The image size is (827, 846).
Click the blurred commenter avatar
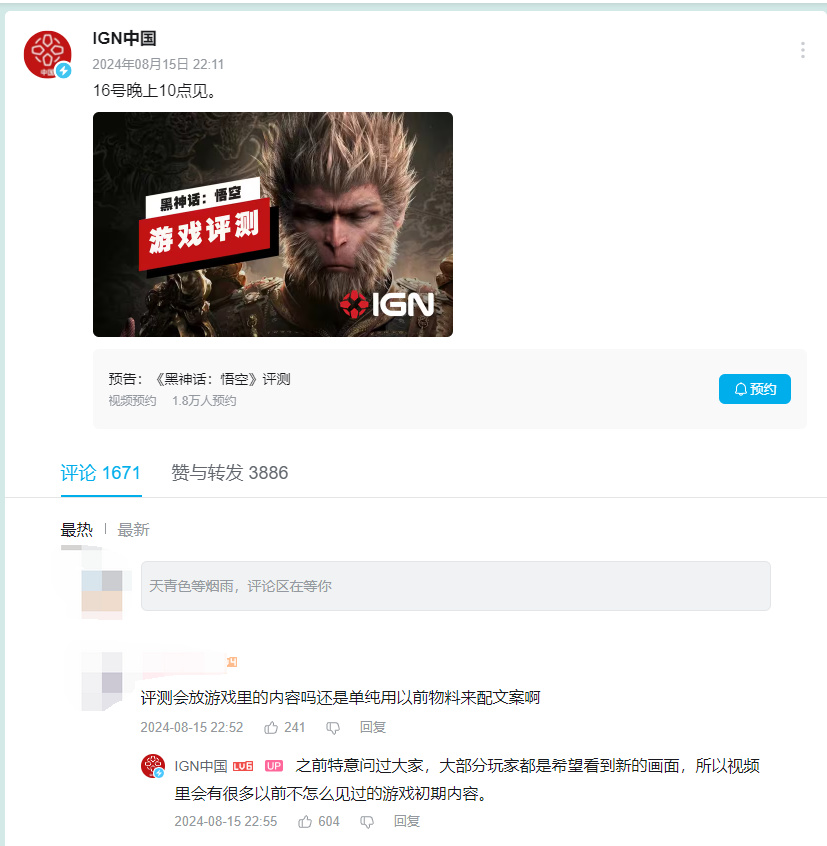pyautogui.click(x=102, y=681)
